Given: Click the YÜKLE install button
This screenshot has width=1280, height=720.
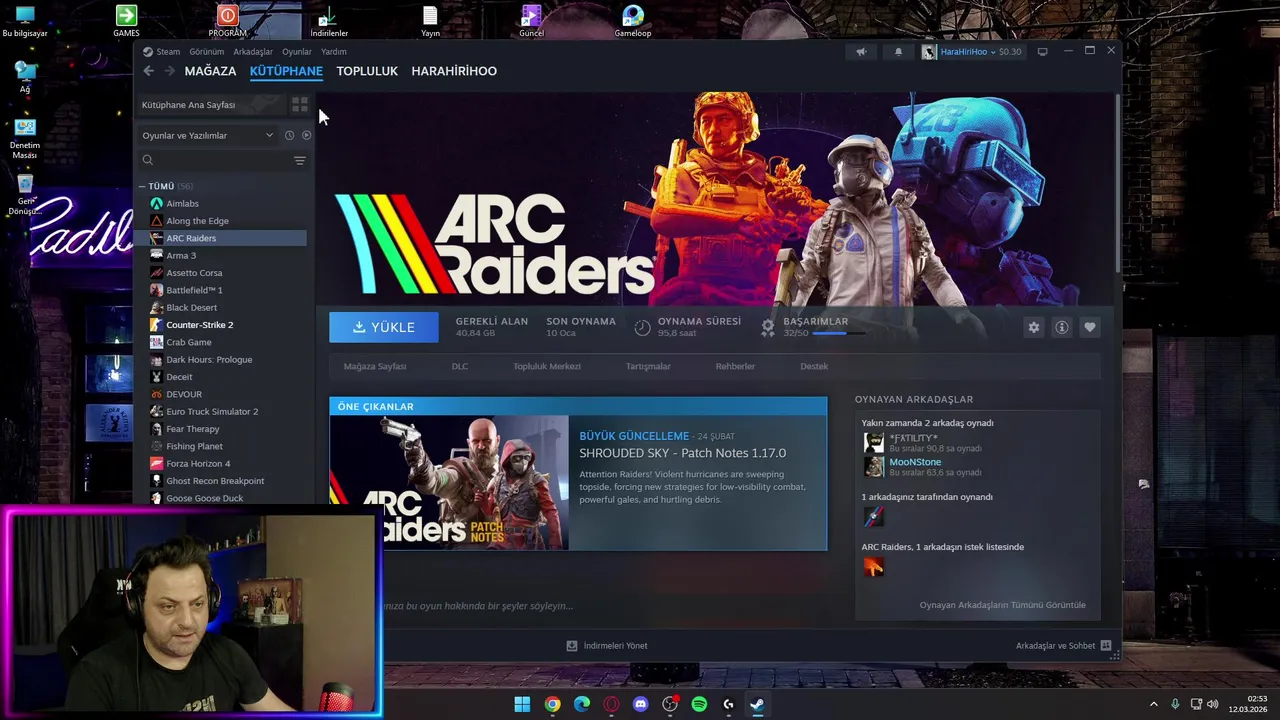Looking at the screenshot, I should [x=384, y=327].
